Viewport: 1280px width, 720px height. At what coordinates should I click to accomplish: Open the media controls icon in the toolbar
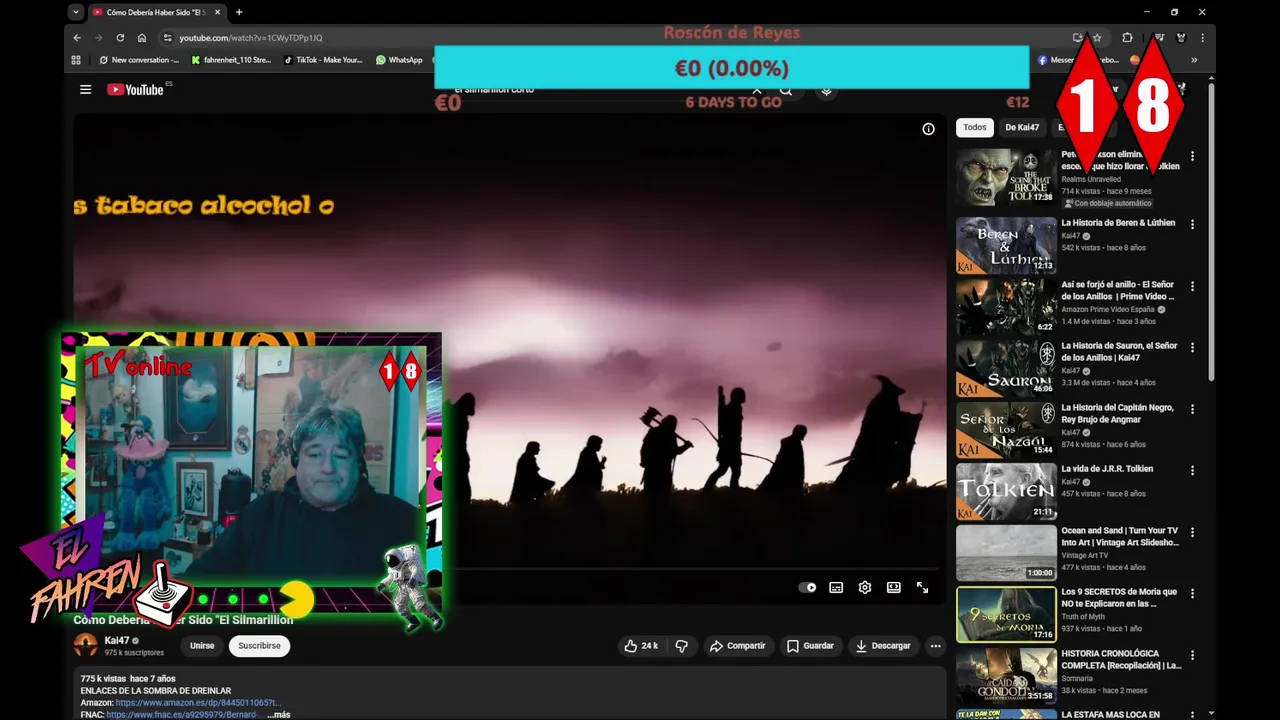(x=1159, y=38)
